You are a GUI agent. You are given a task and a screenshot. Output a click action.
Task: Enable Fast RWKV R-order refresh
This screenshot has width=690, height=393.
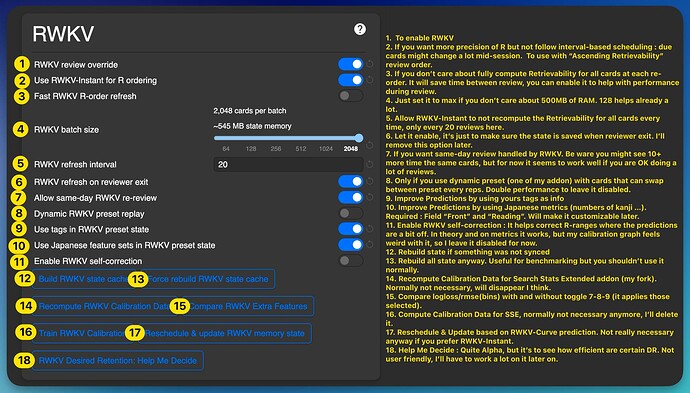351,95
